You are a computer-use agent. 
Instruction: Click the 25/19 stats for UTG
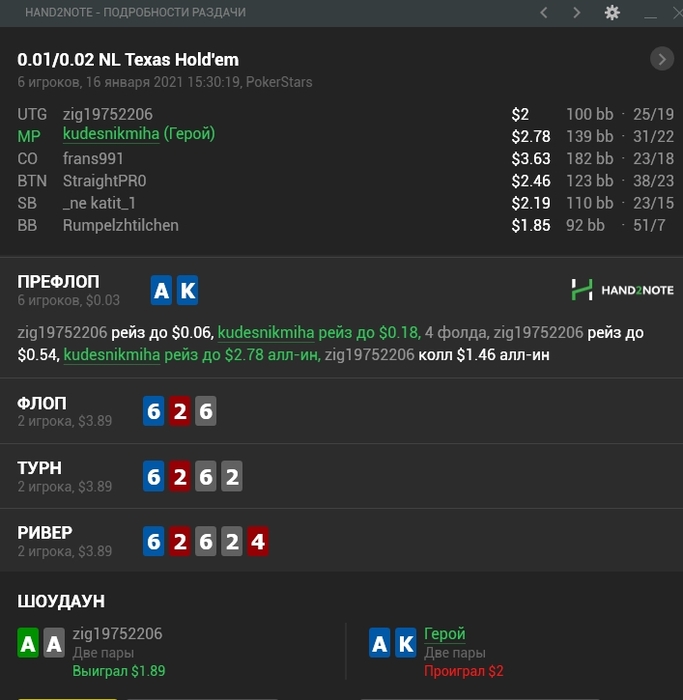[653, 114]
